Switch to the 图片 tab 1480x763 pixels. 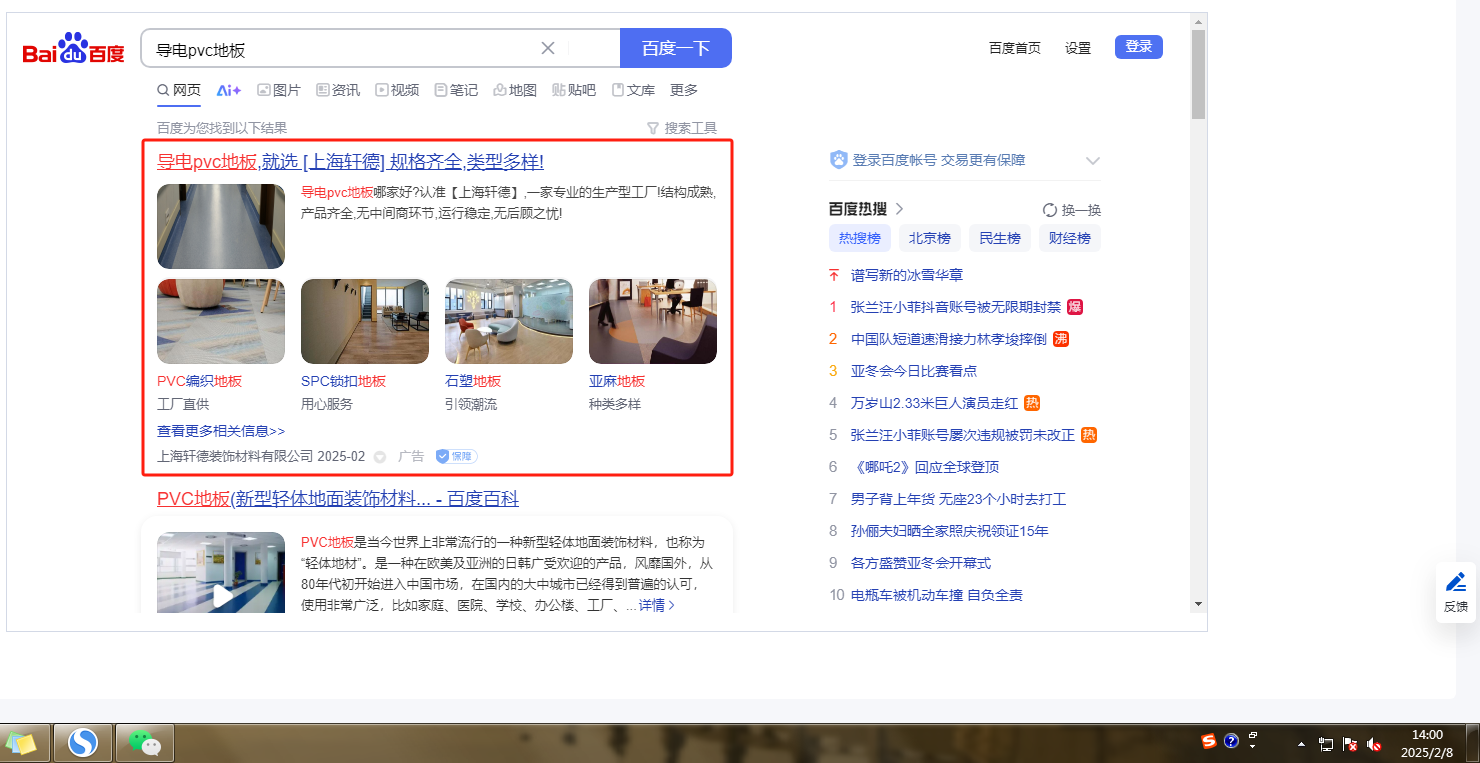tap(279, 90)
